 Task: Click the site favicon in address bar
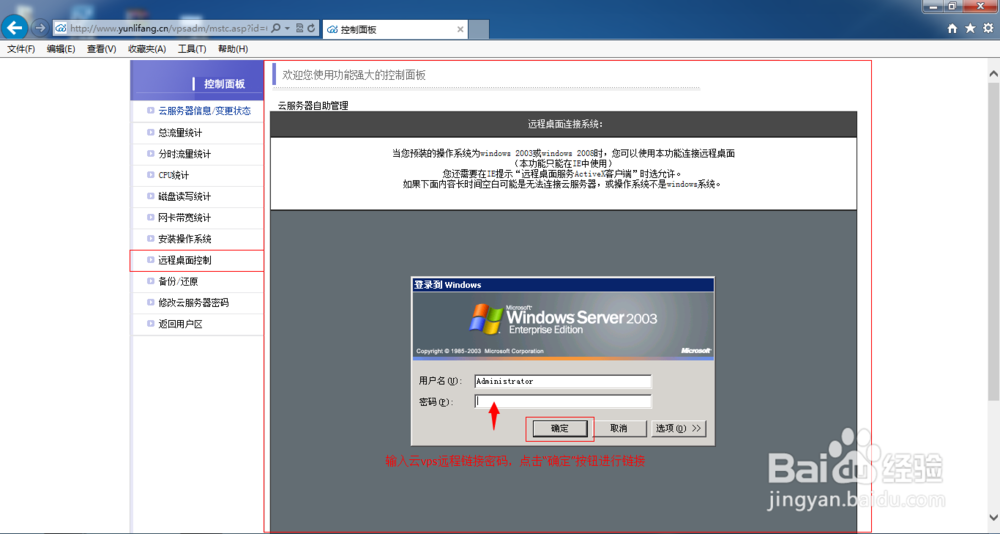61,28
